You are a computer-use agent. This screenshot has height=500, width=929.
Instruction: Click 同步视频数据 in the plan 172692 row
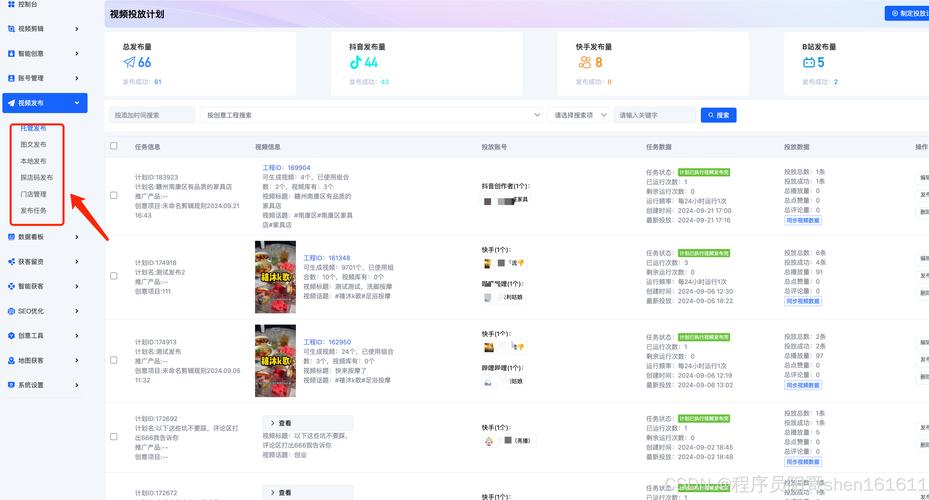coord(803,461)
